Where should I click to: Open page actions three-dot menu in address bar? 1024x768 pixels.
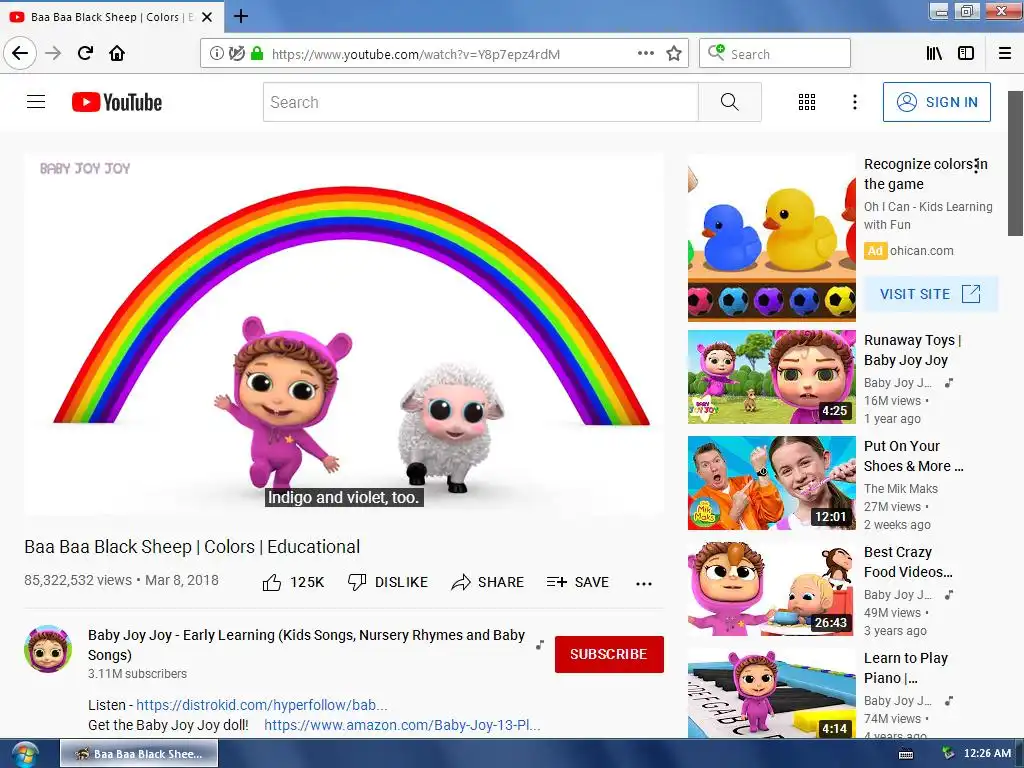[x=646, y=54]
